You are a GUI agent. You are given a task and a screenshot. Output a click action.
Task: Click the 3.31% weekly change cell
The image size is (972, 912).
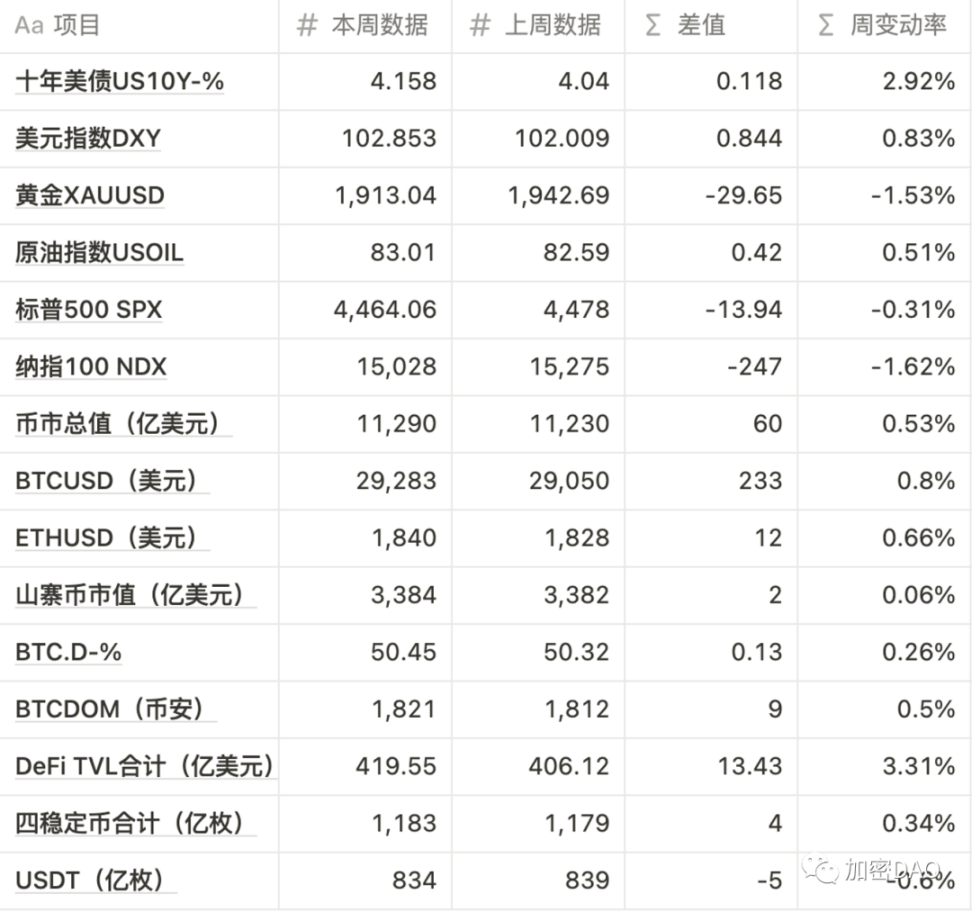pos(918,767)
